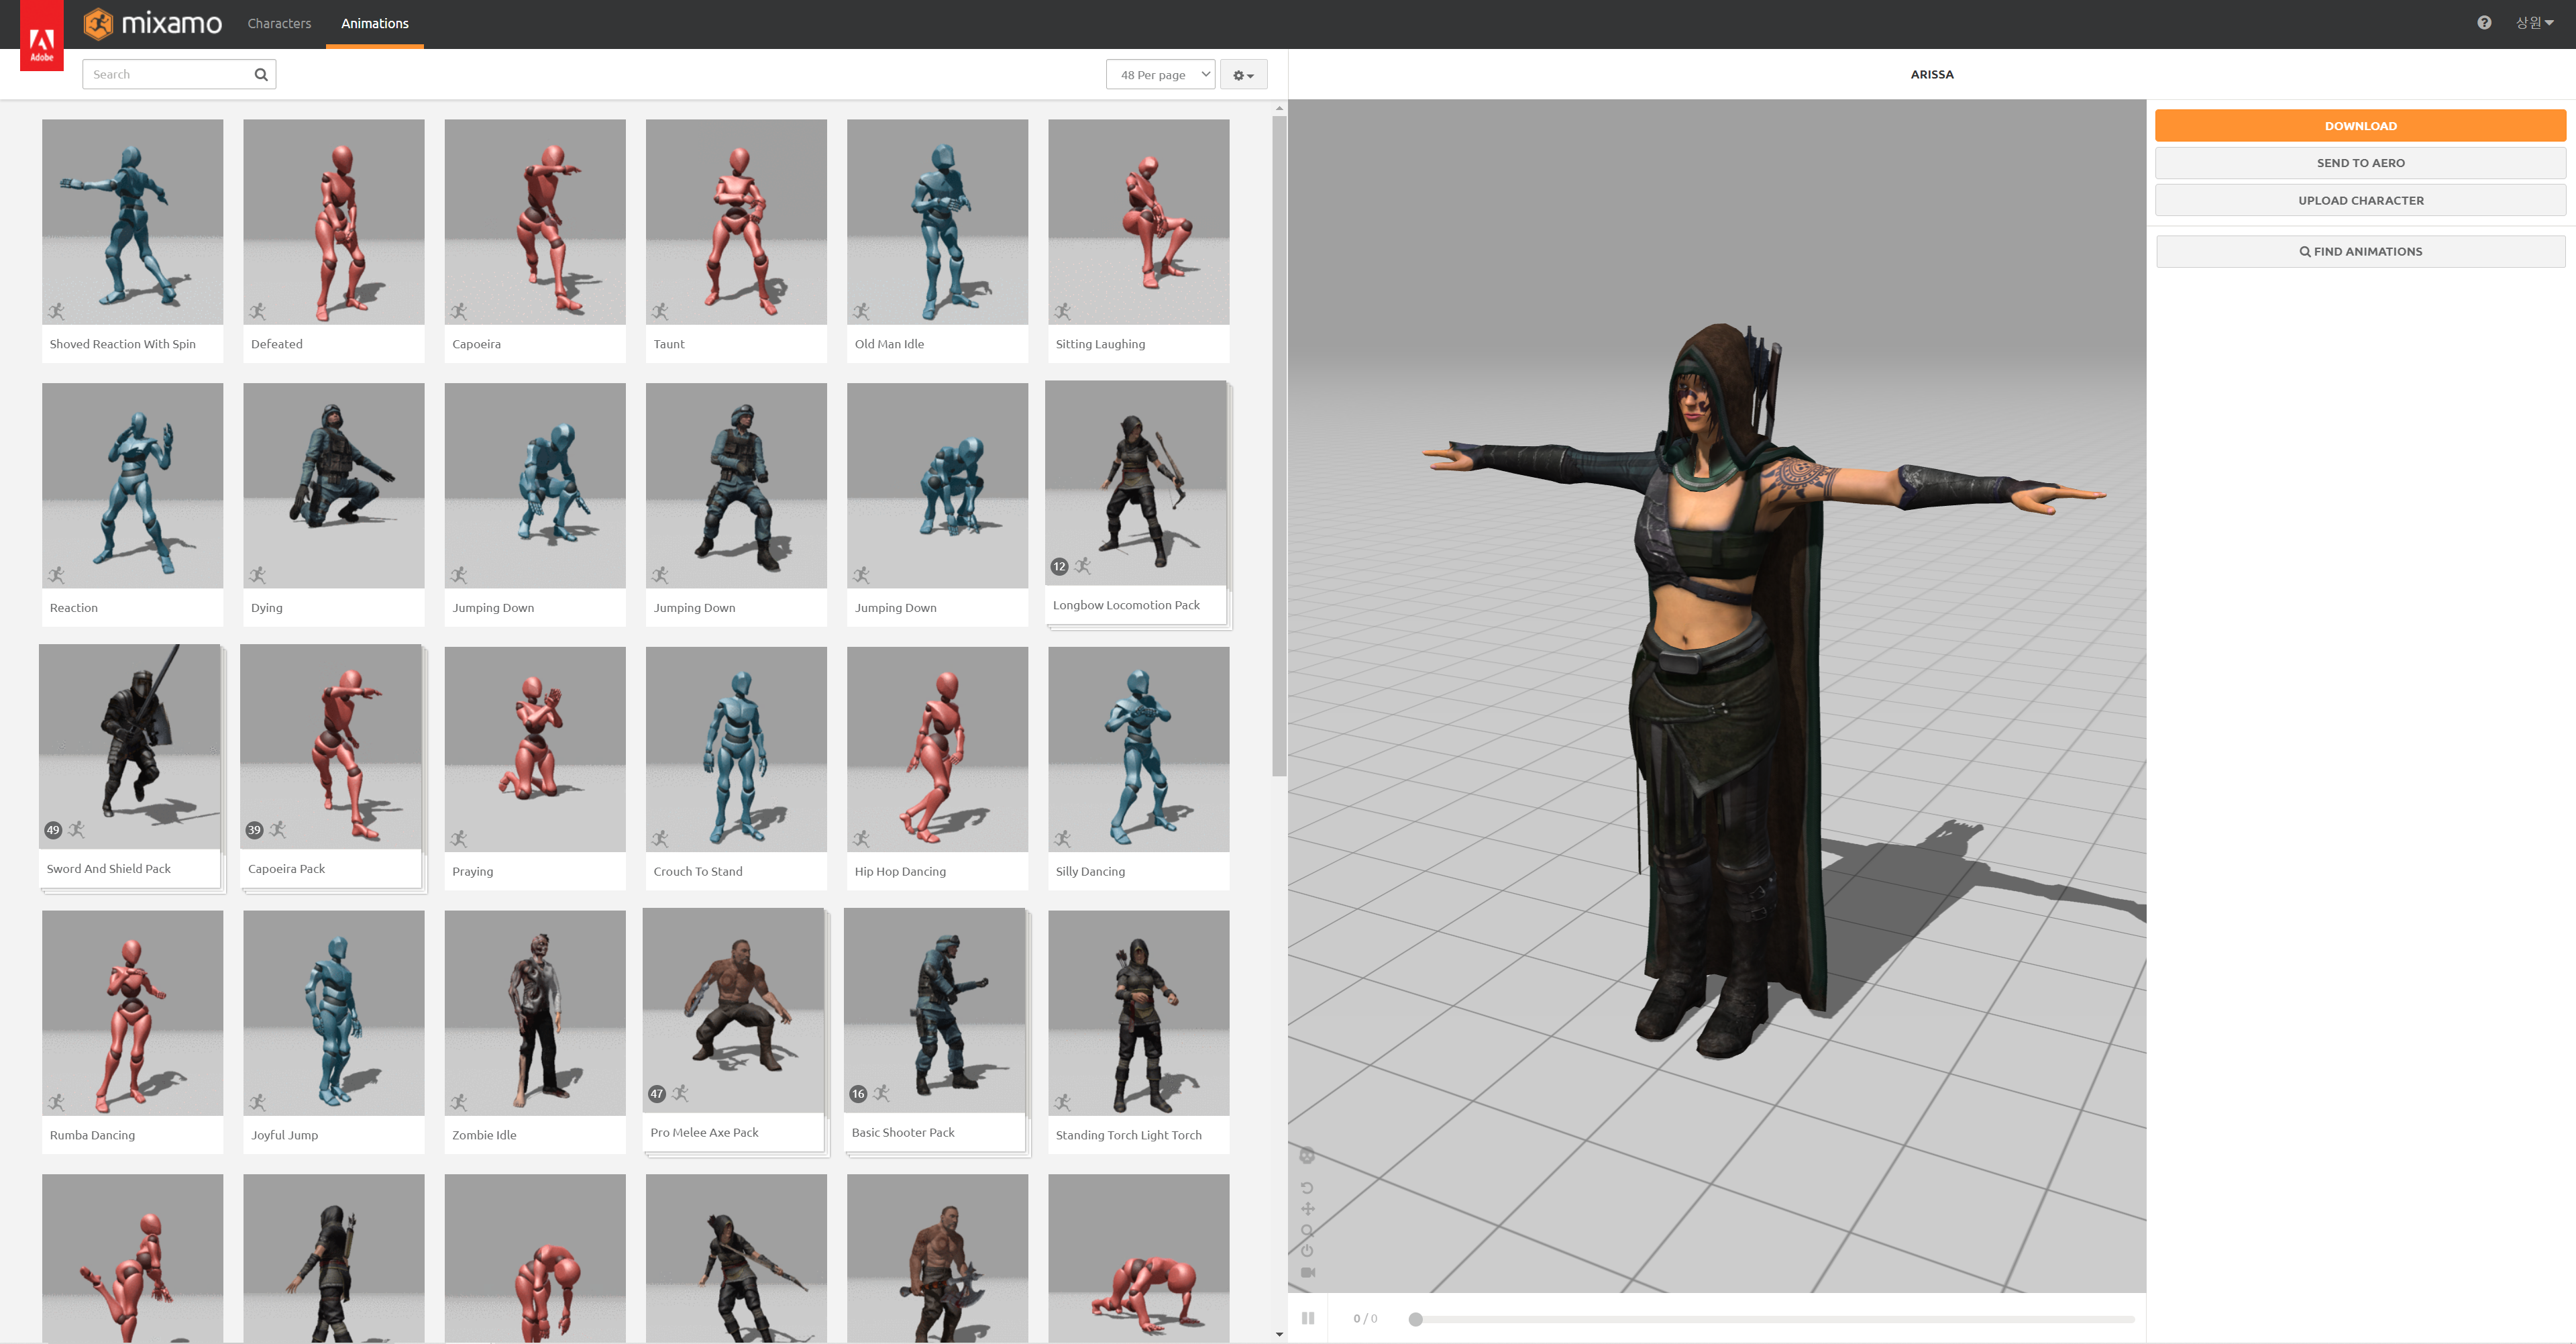This screenshot has width=2576, height=1344.
Task: Choose the Taunt animation
Action: pos(736,241)
